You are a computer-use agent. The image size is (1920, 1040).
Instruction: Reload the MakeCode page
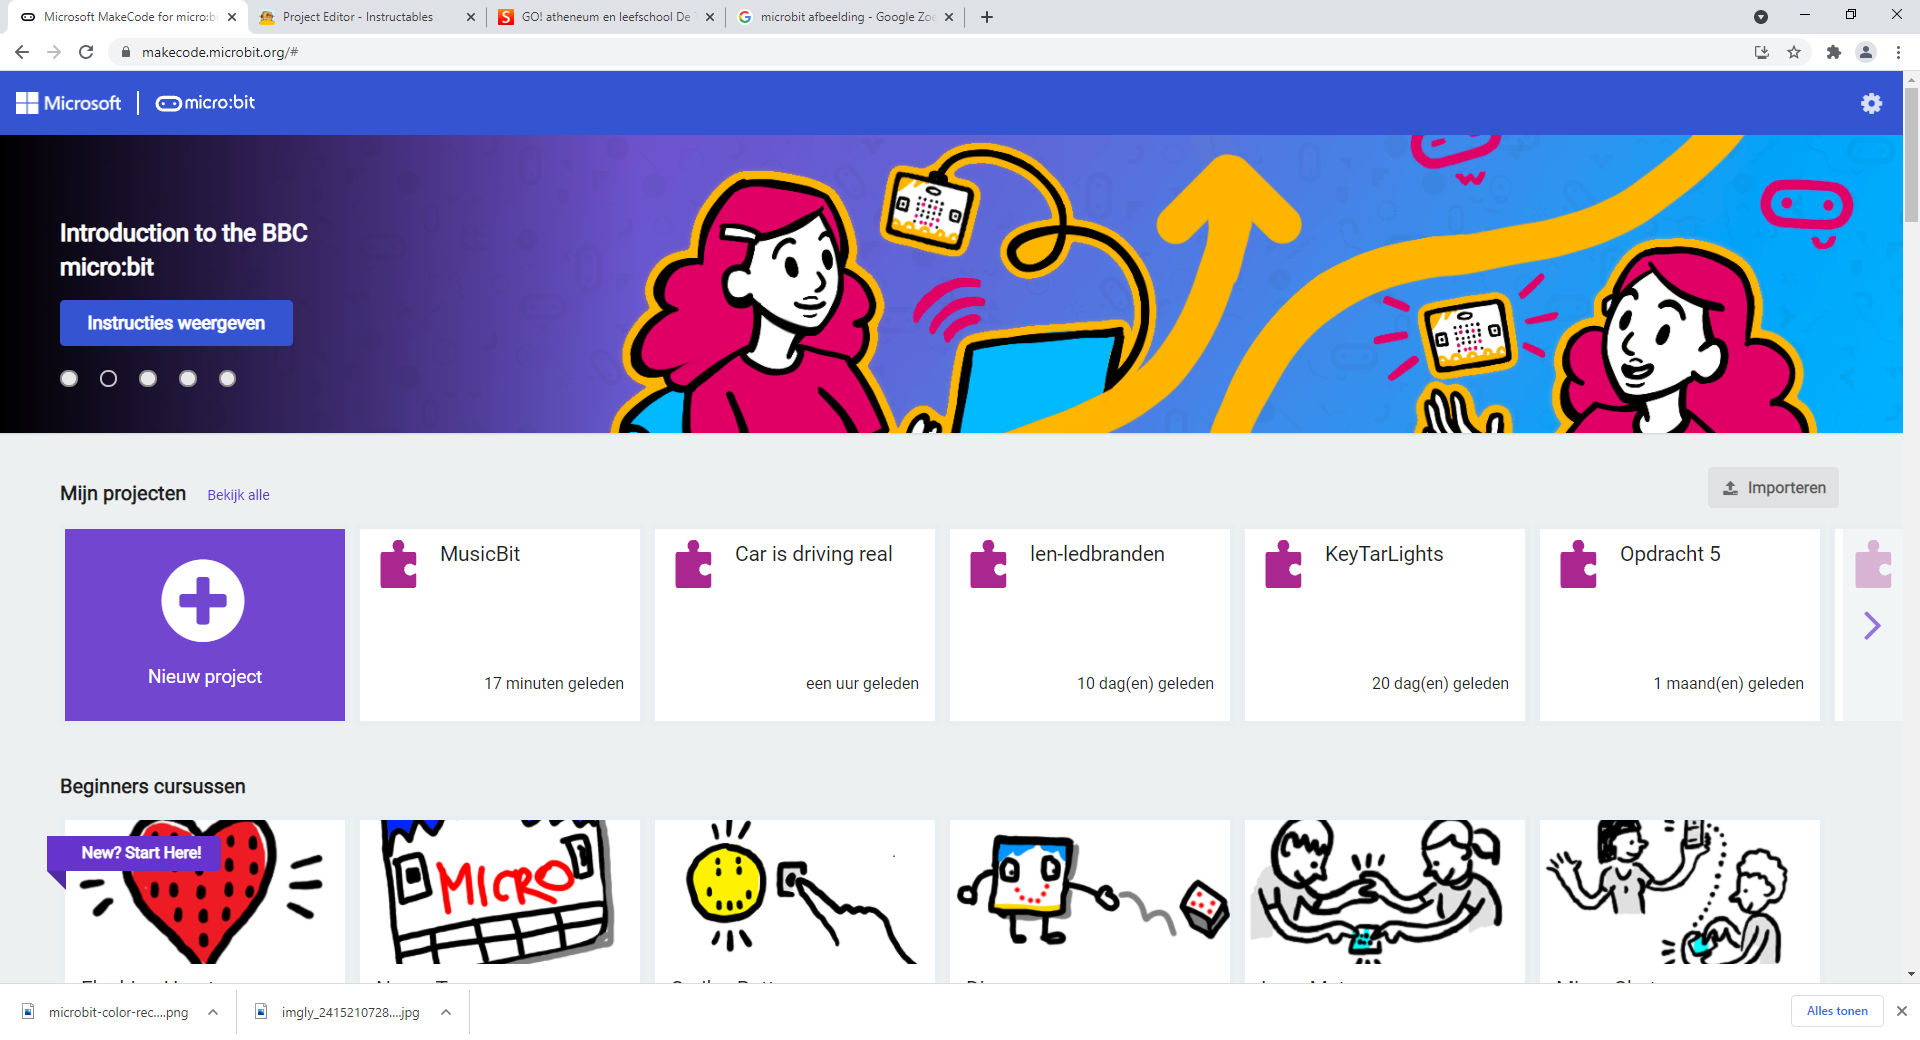(x=86, y=52)
